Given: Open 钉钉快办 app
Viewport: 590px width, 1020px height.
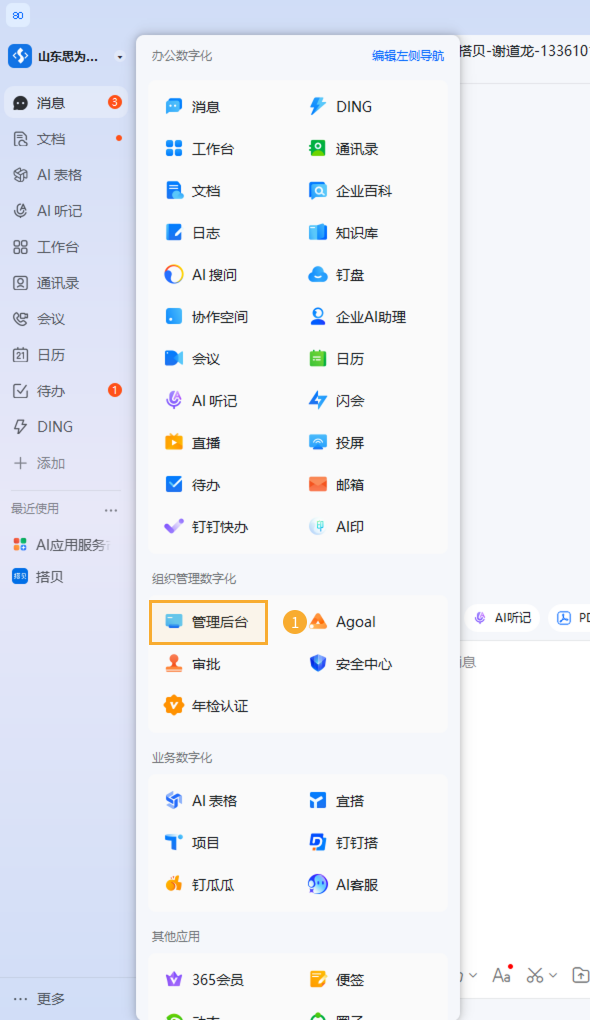Looking at the screenshot, I should (206, 528).
